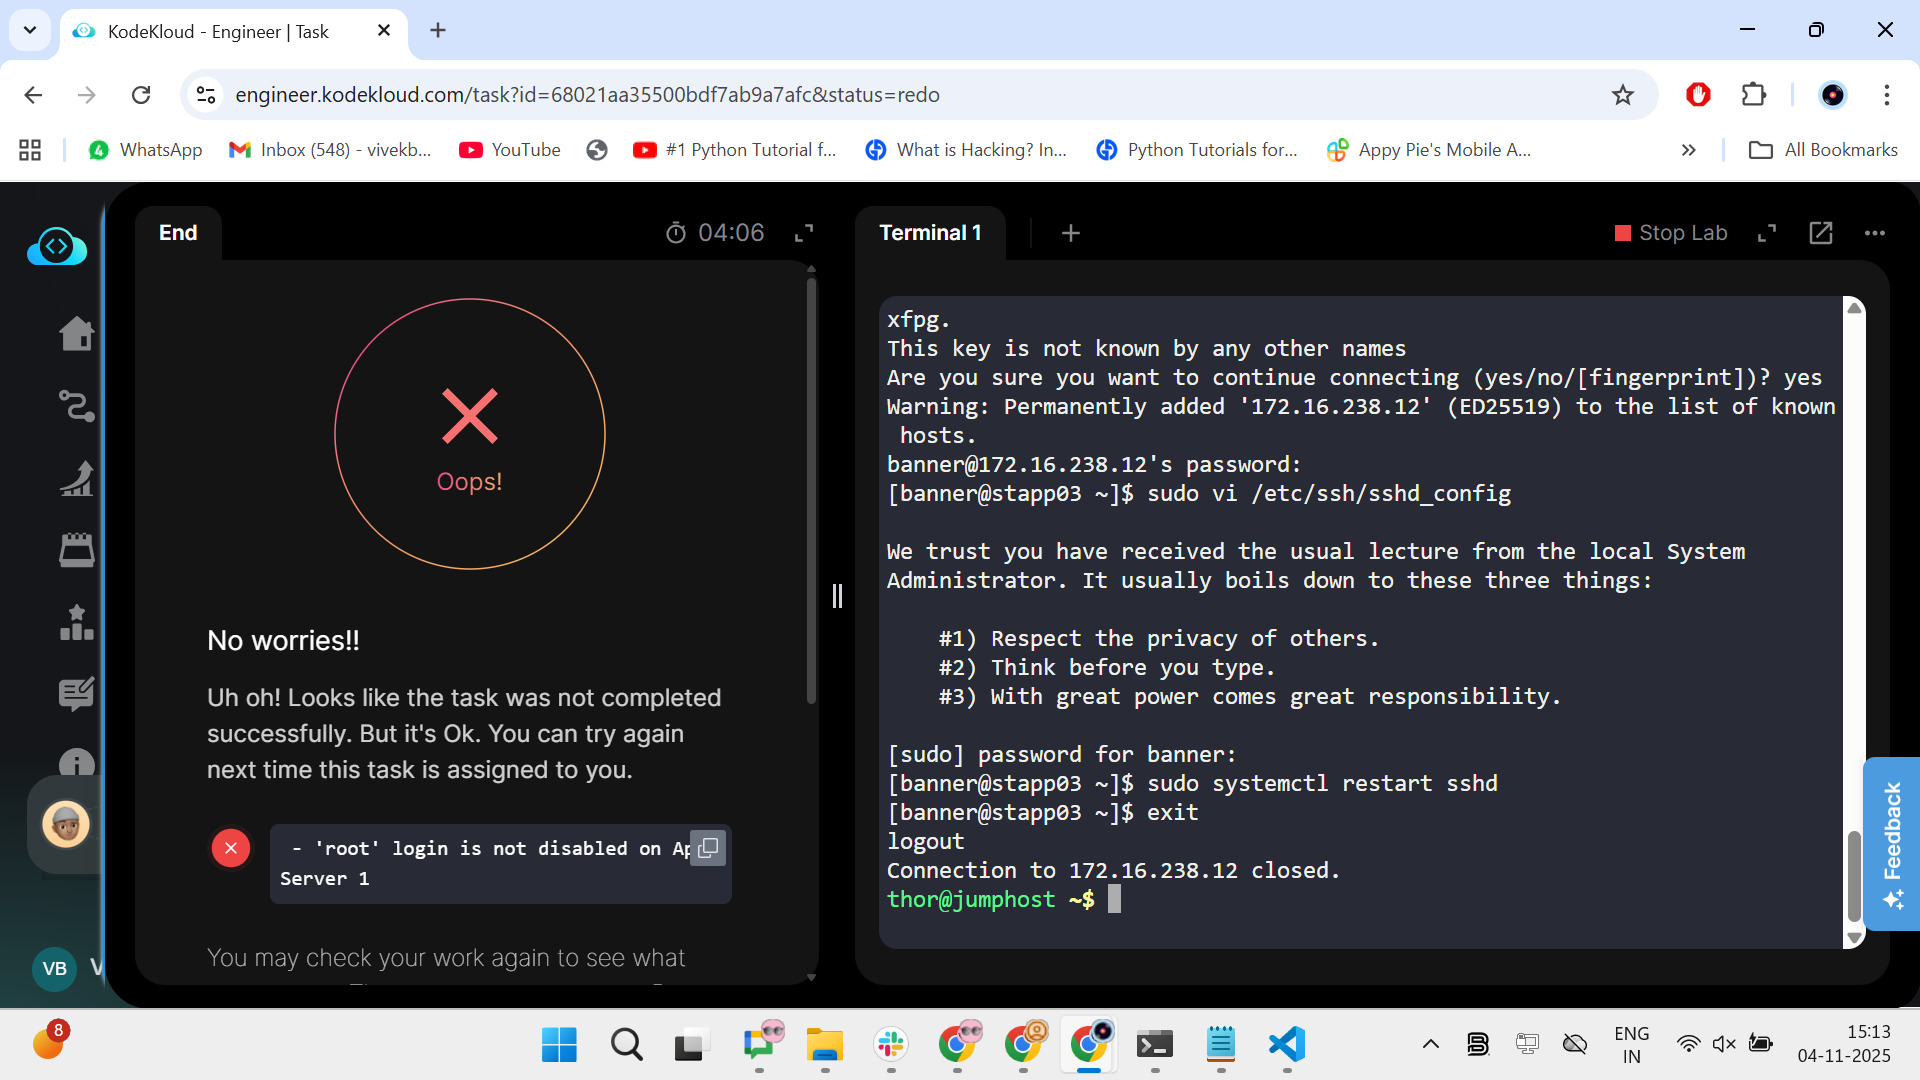Toggle terminal panel fullscreen view
Image resolution: width=1920 pixels, height=1080 pixels.
tap(1767, 233)
